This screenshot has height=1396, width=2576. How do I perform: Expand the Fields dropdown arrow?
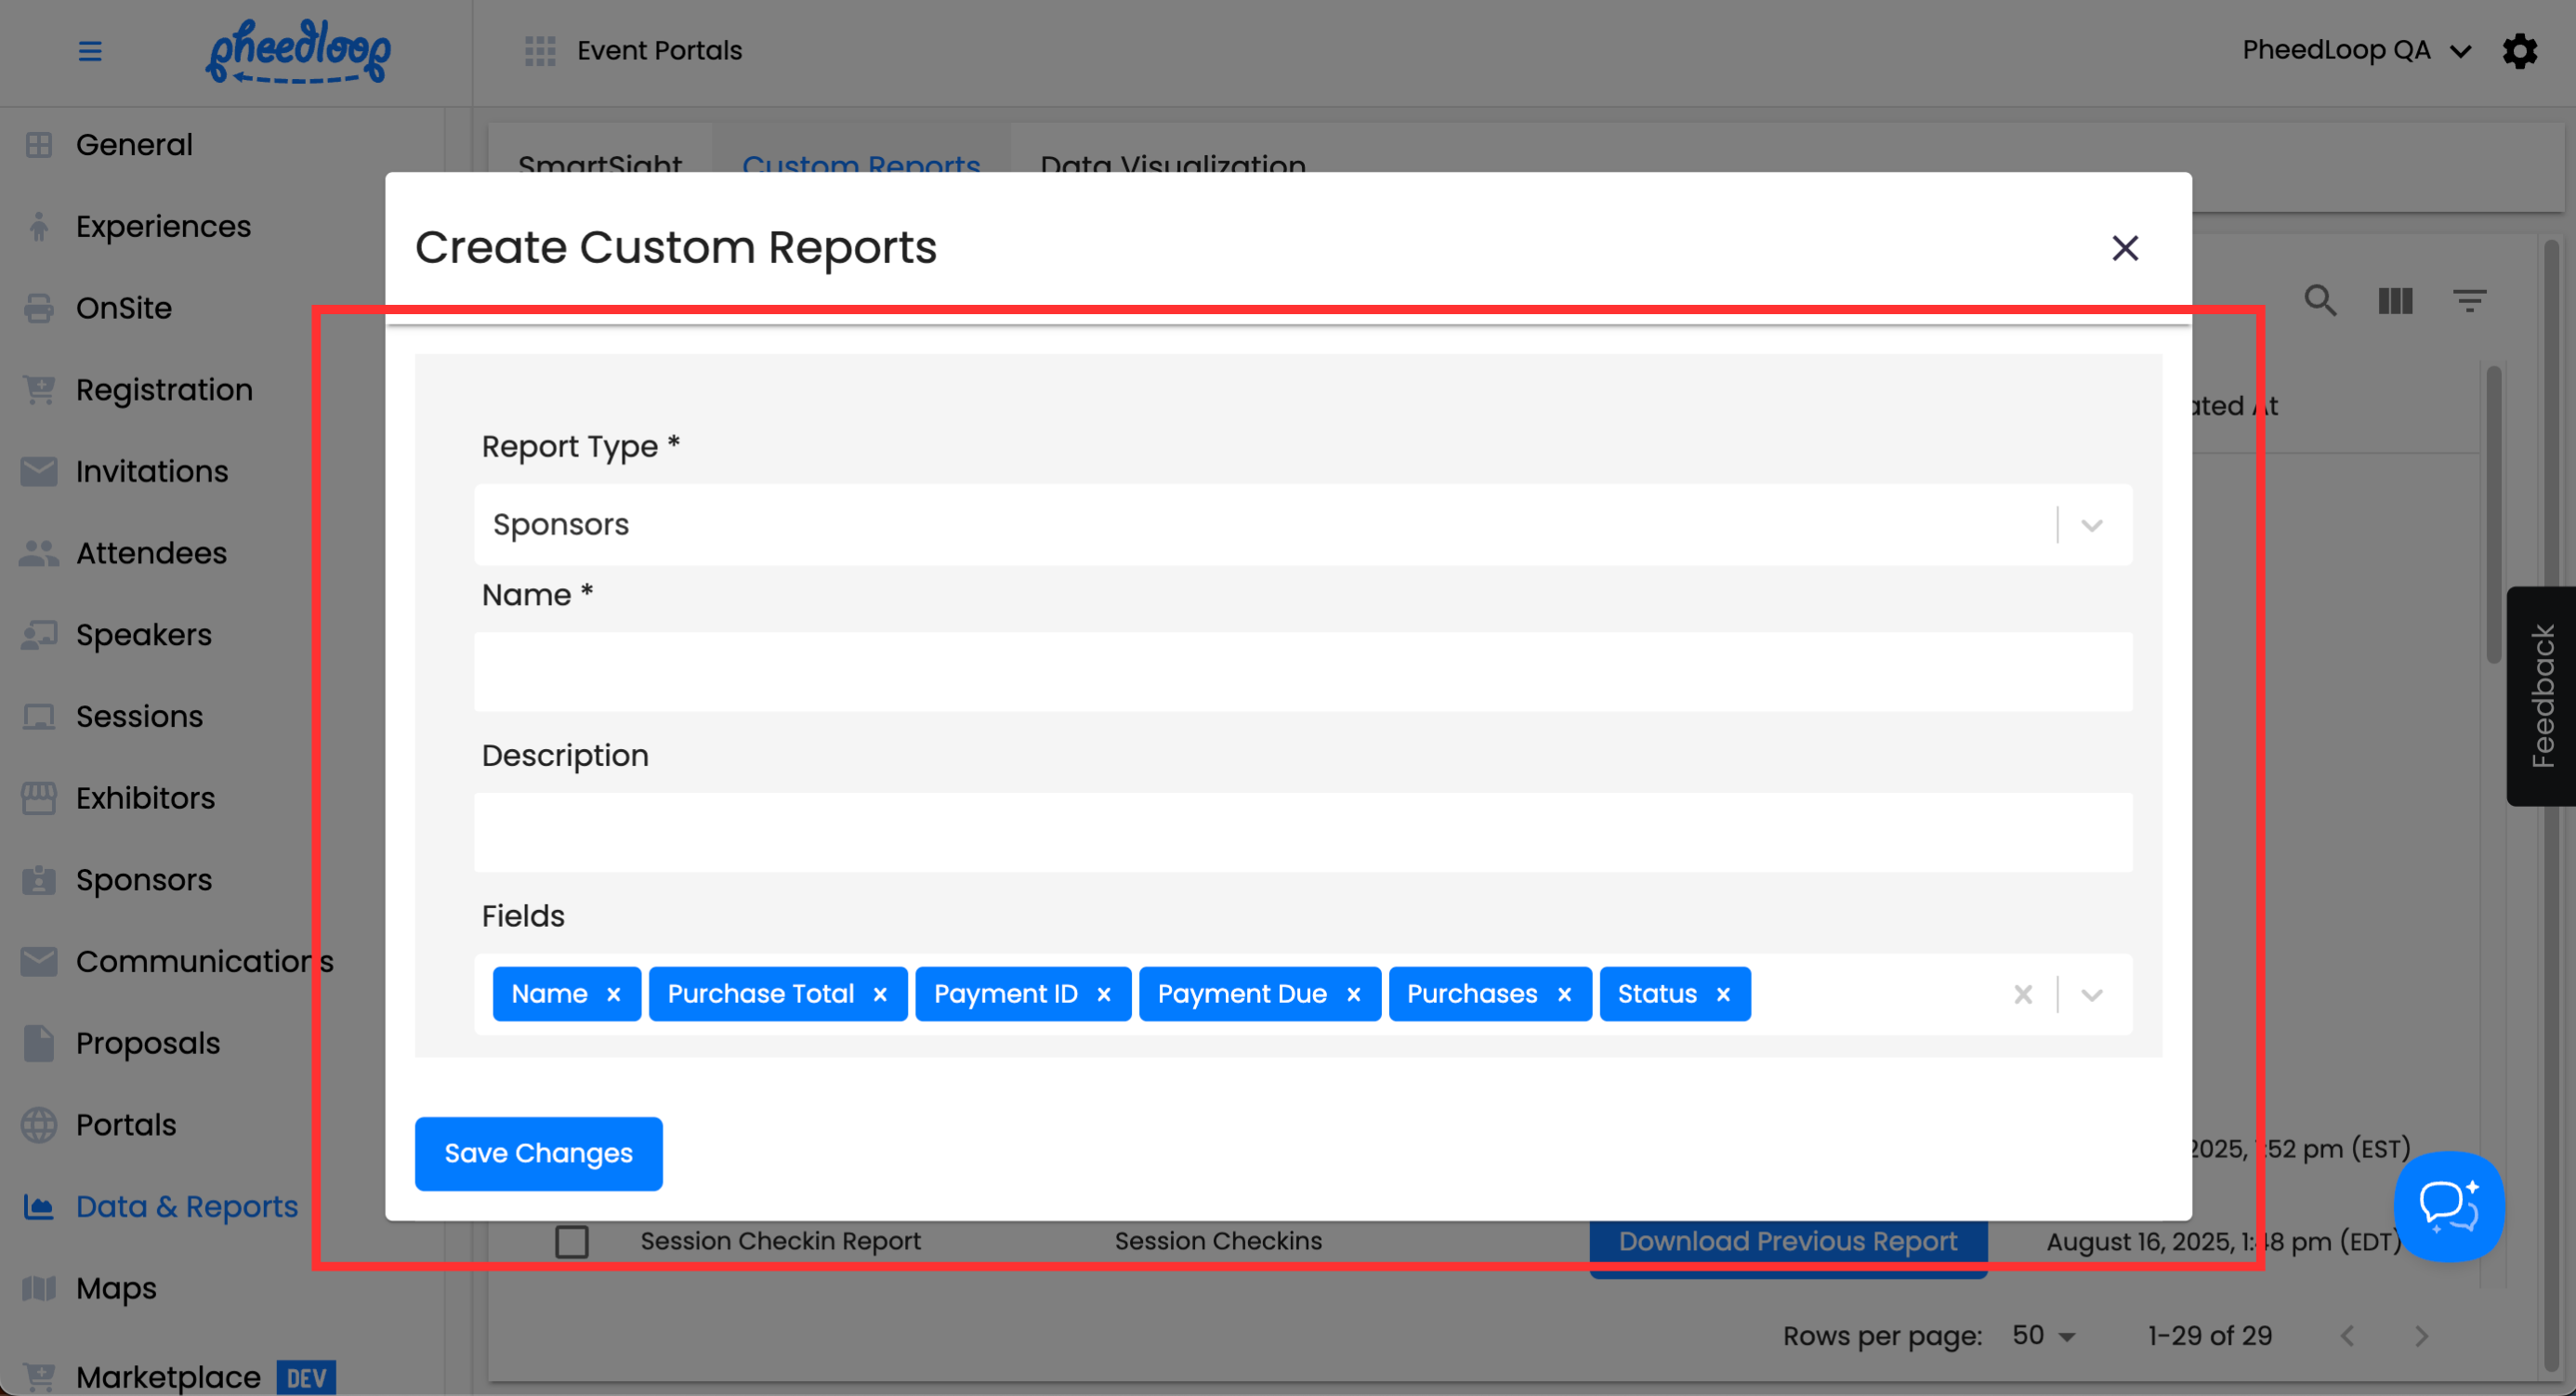click(2091, 994)
